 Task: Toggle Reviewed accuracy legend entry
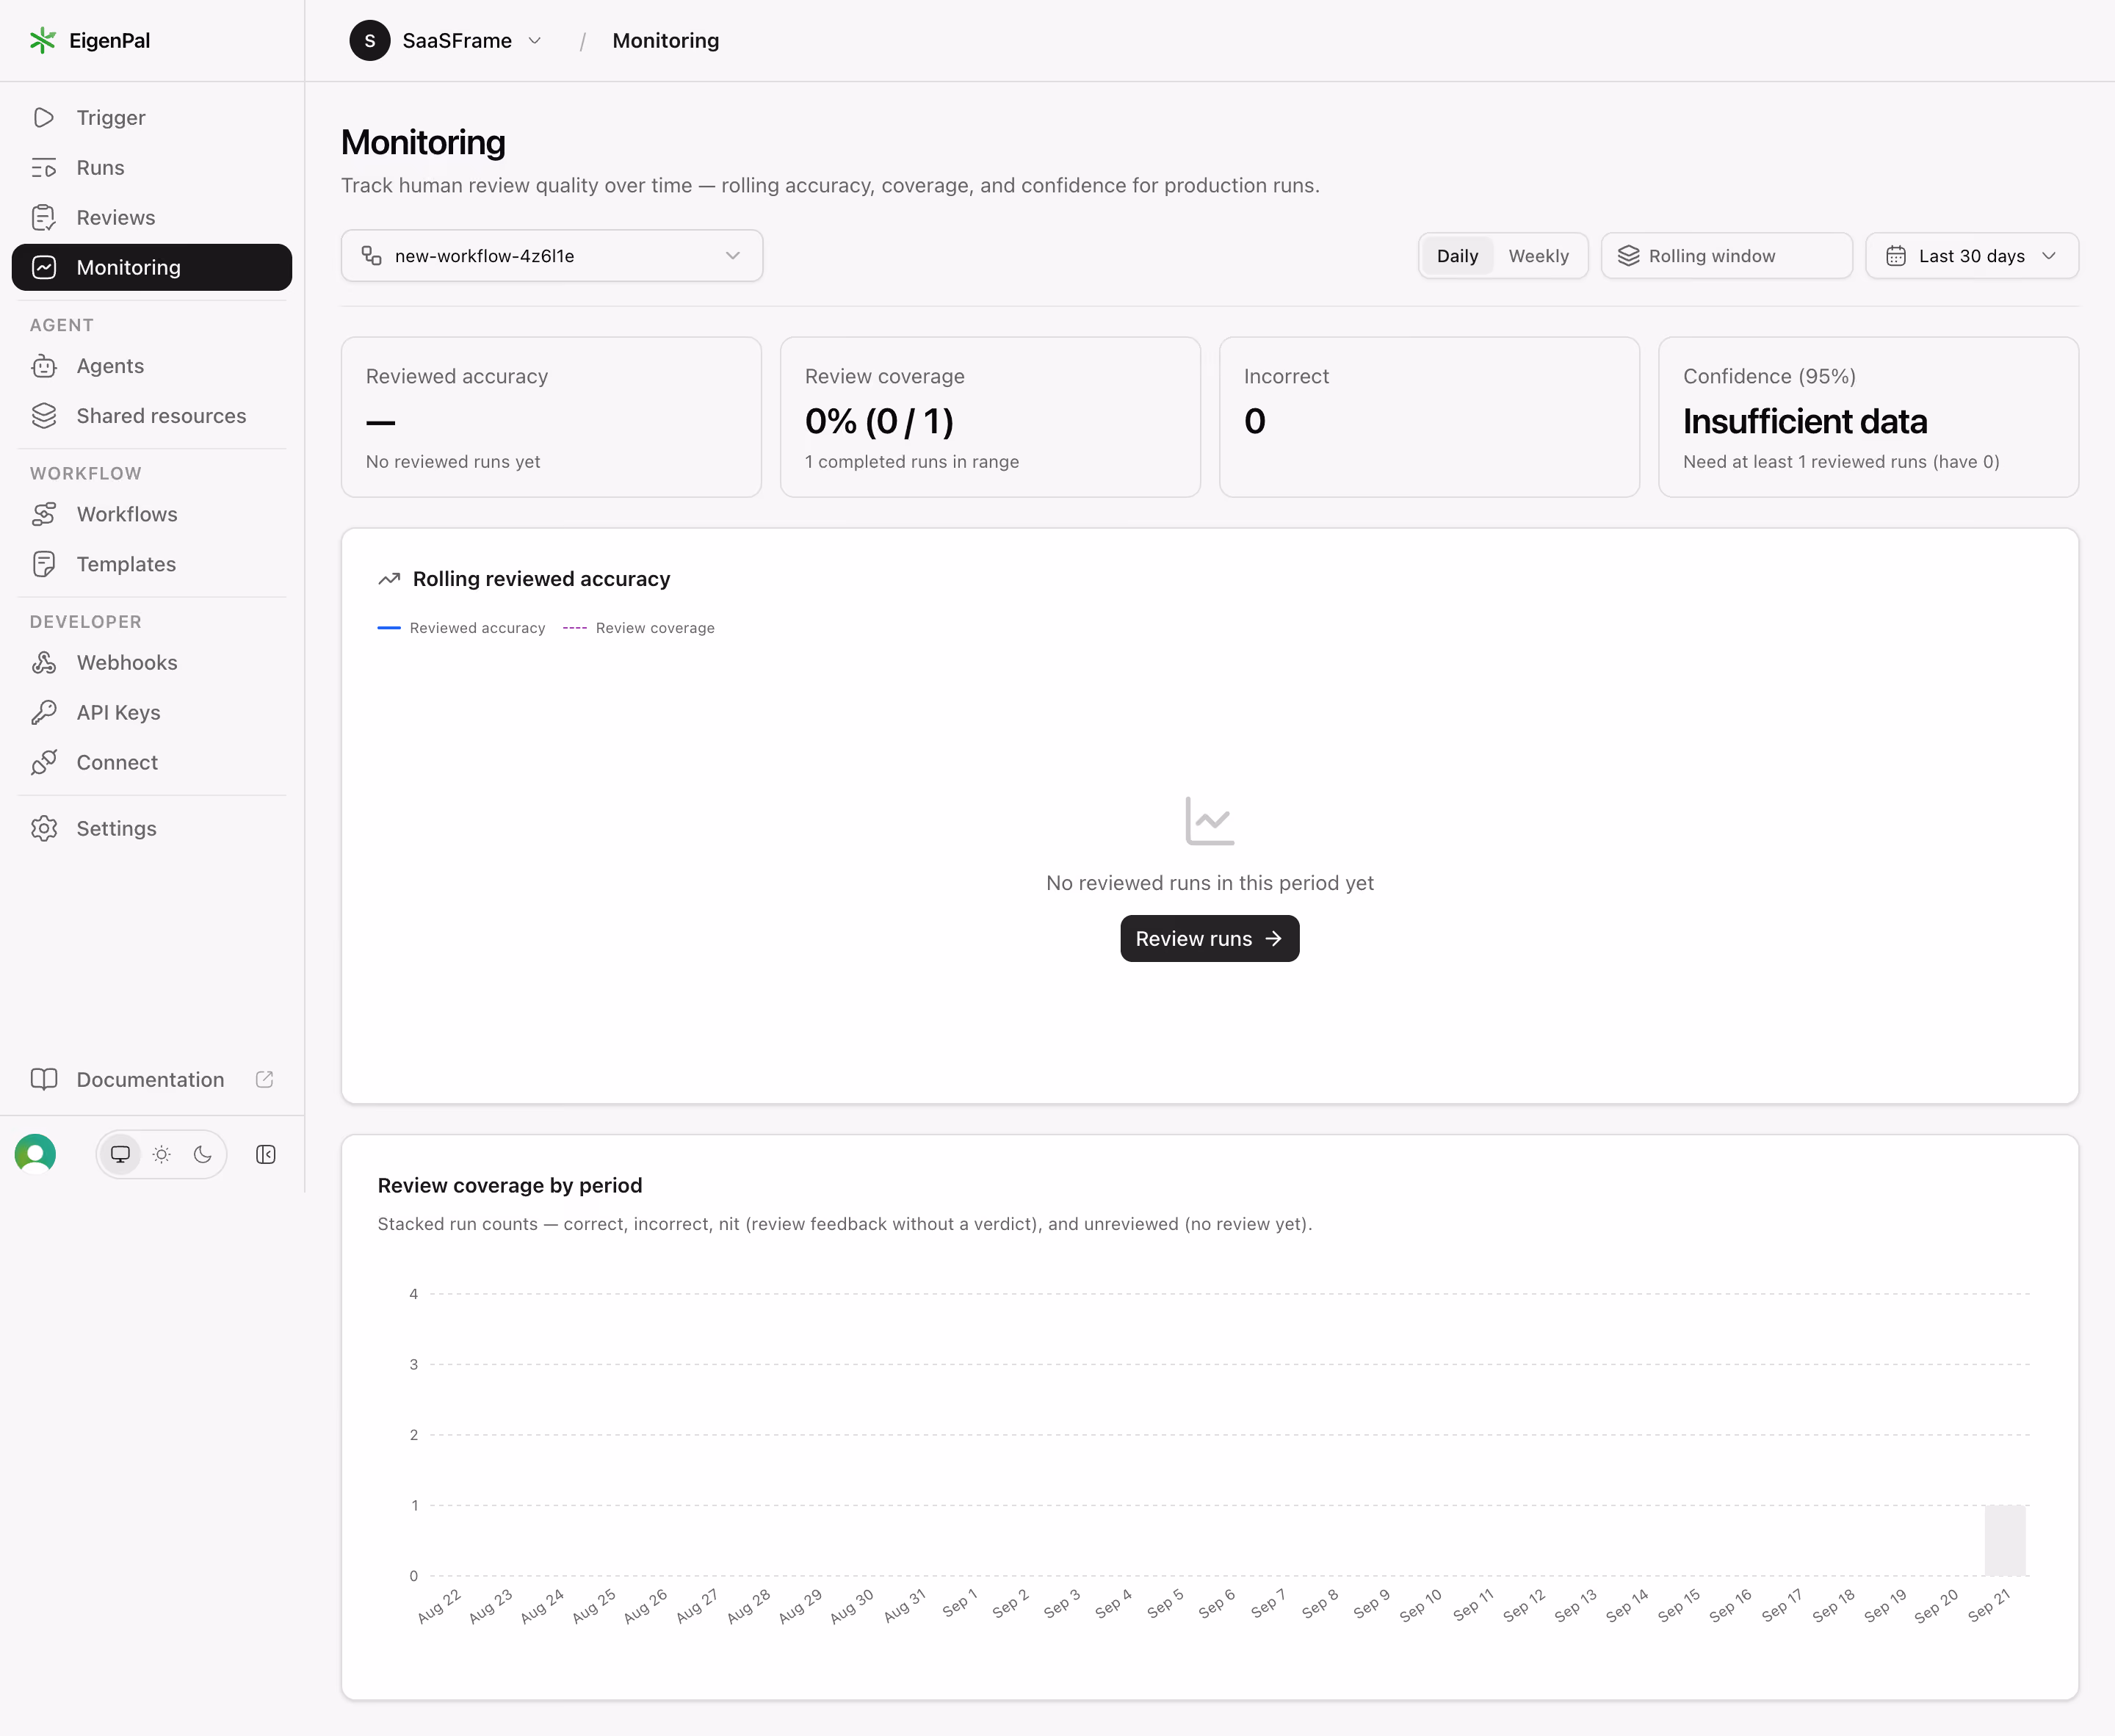coord(462,628)
